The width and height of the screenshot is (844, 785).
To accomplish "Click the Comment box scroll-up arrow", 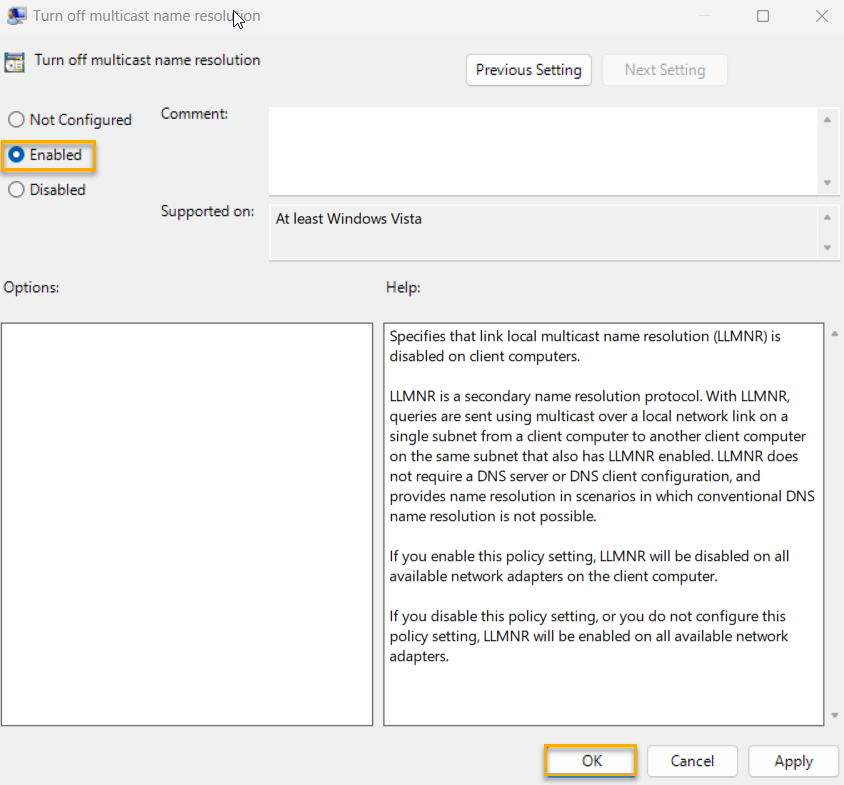I will 828,118.
